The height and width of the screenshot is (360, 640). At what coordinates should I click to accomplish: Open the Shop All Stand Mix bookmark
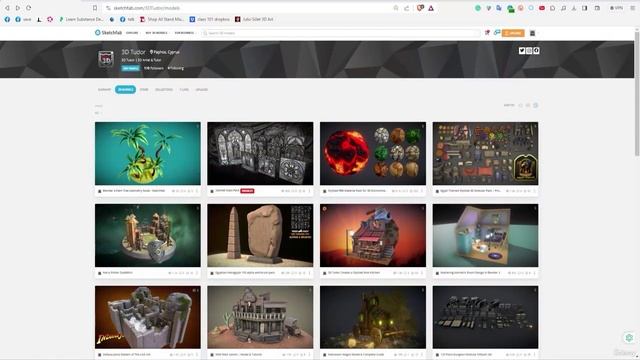coord(162,19)
